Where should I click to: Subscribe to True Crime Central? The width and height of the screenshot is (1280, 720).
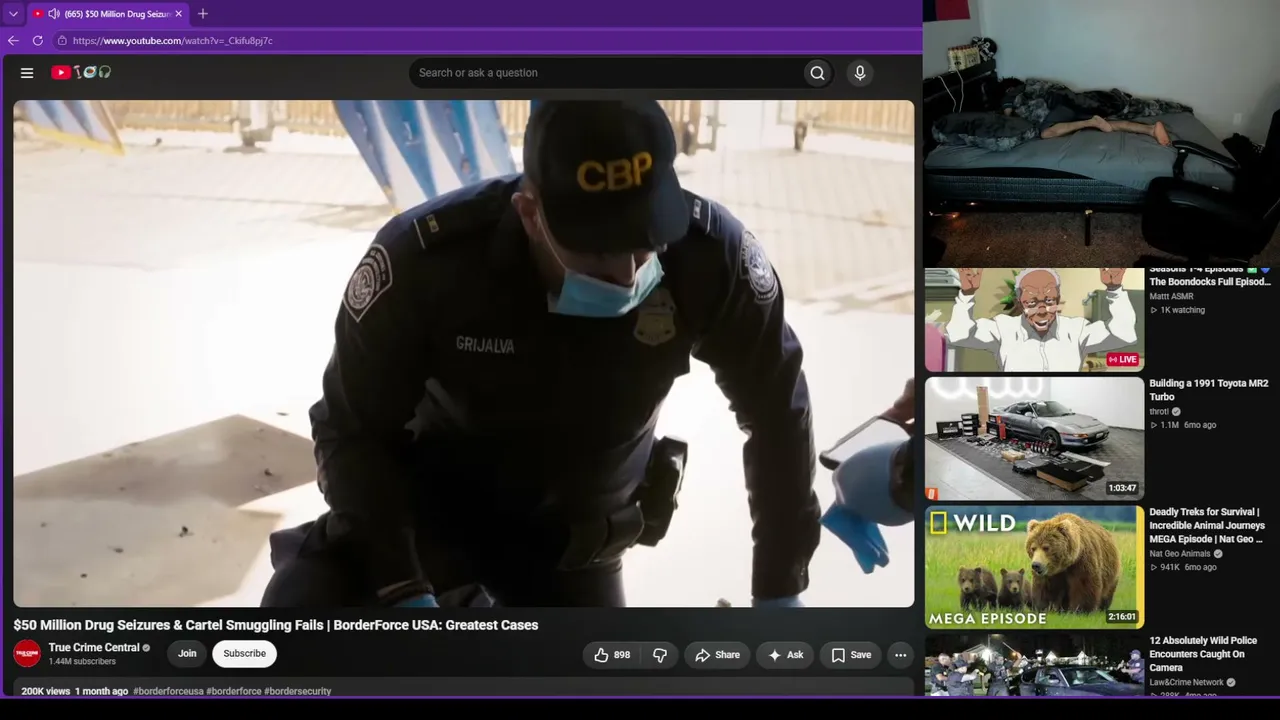click(244, 654)
